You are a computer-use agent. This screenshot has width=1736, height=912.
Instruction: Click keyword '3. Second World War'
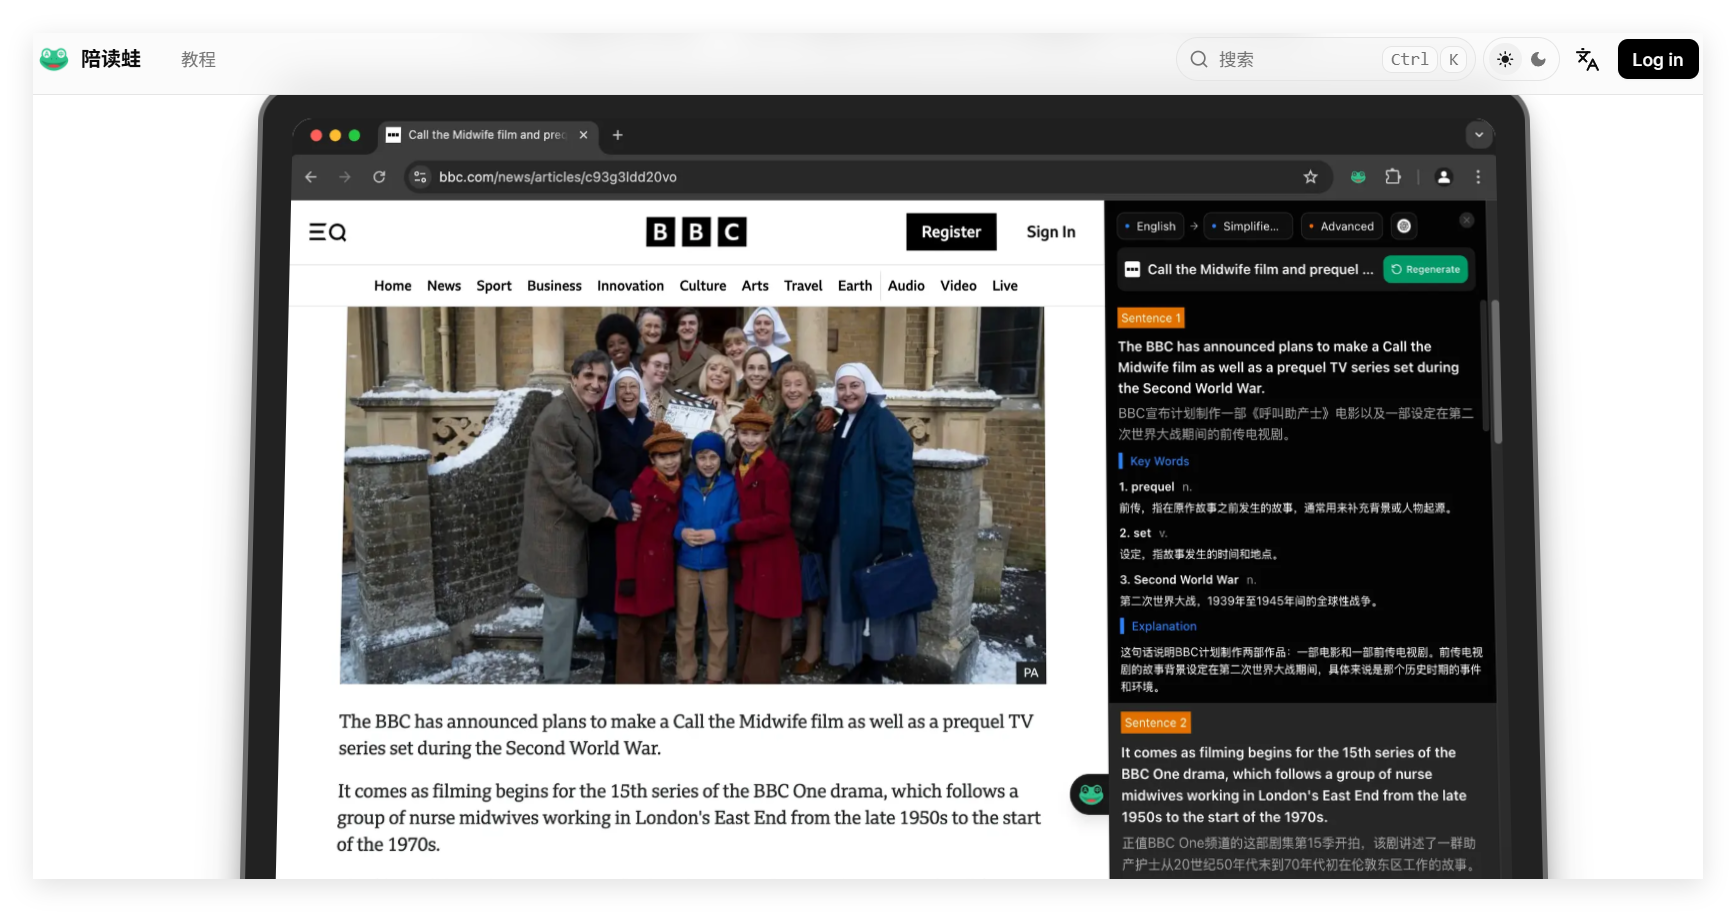[1179, 580]
